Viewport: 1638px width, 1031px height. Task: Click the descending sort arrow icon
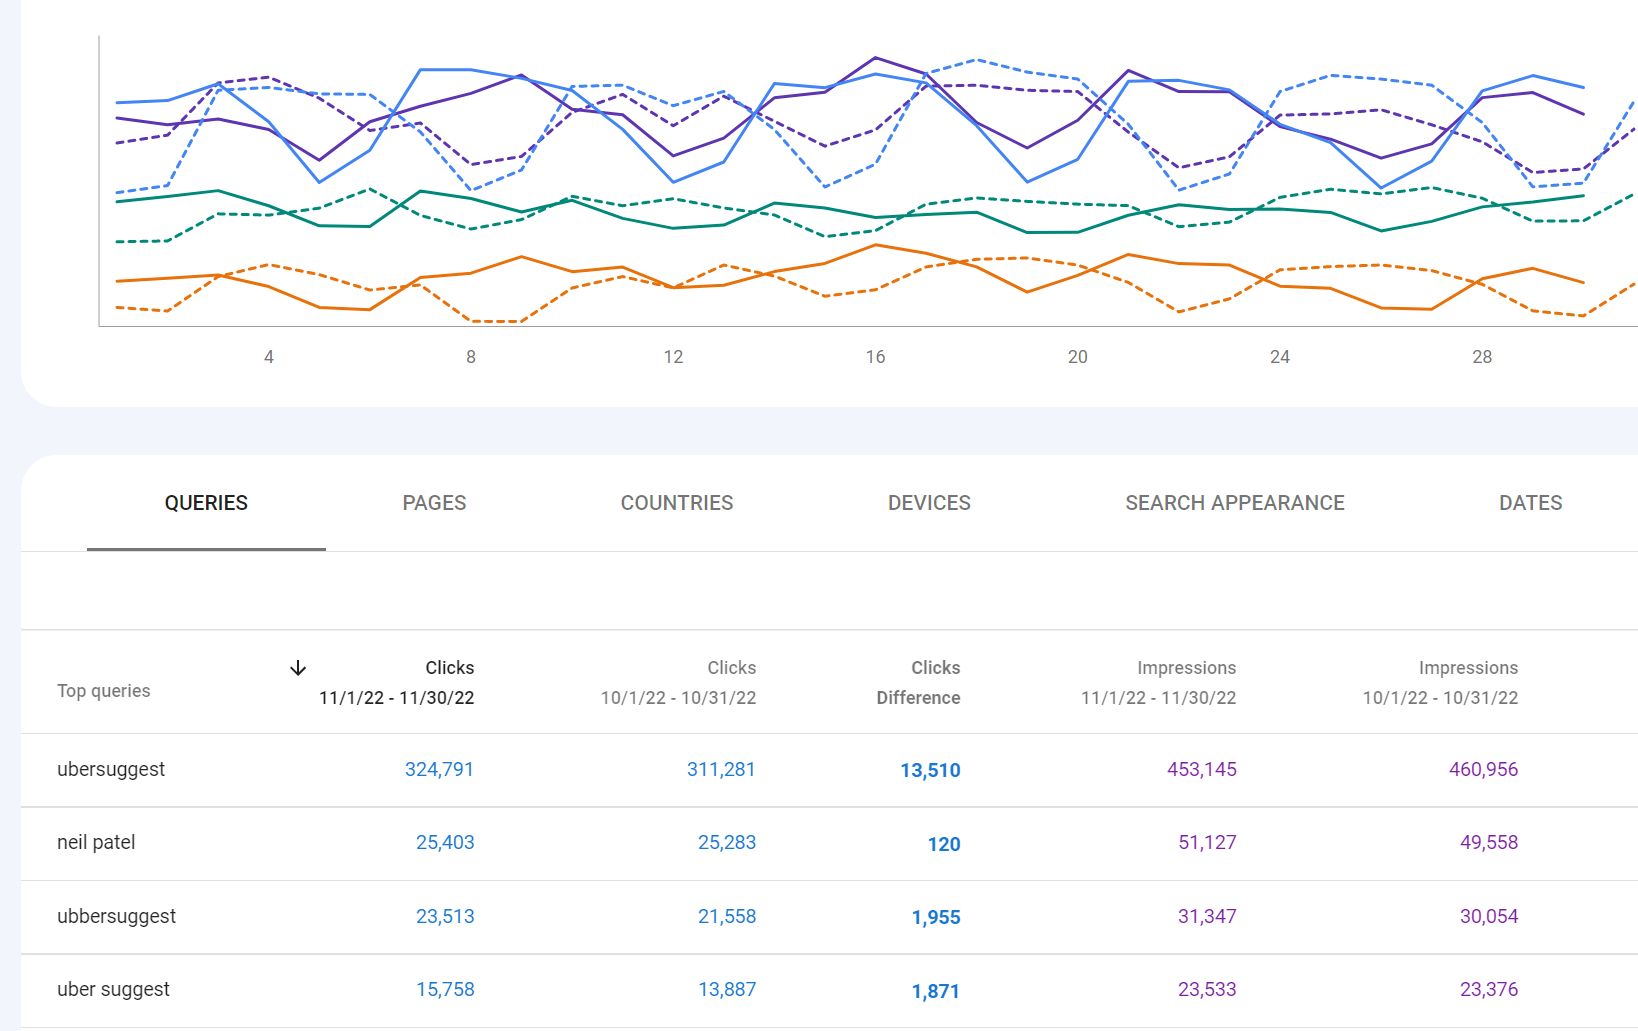(x=298, y=667)
